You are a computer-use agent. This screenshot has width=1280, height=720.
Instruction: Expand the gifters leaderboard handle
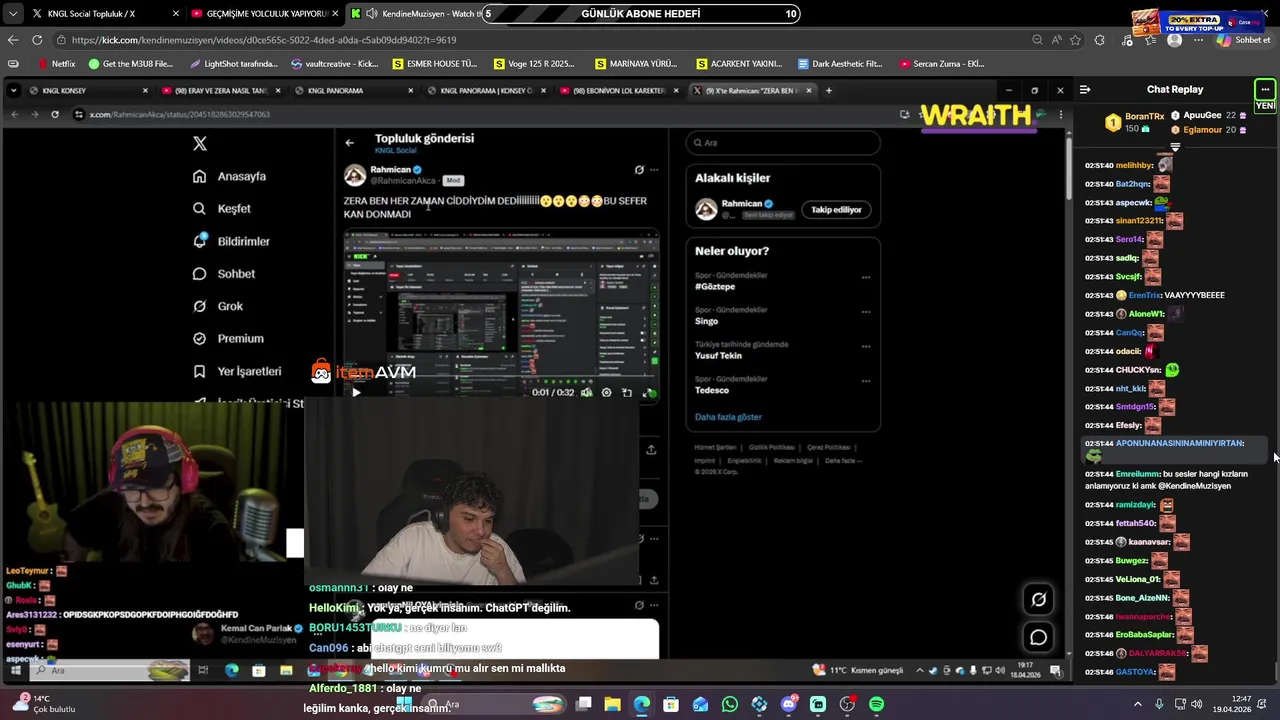point(1175,147)
